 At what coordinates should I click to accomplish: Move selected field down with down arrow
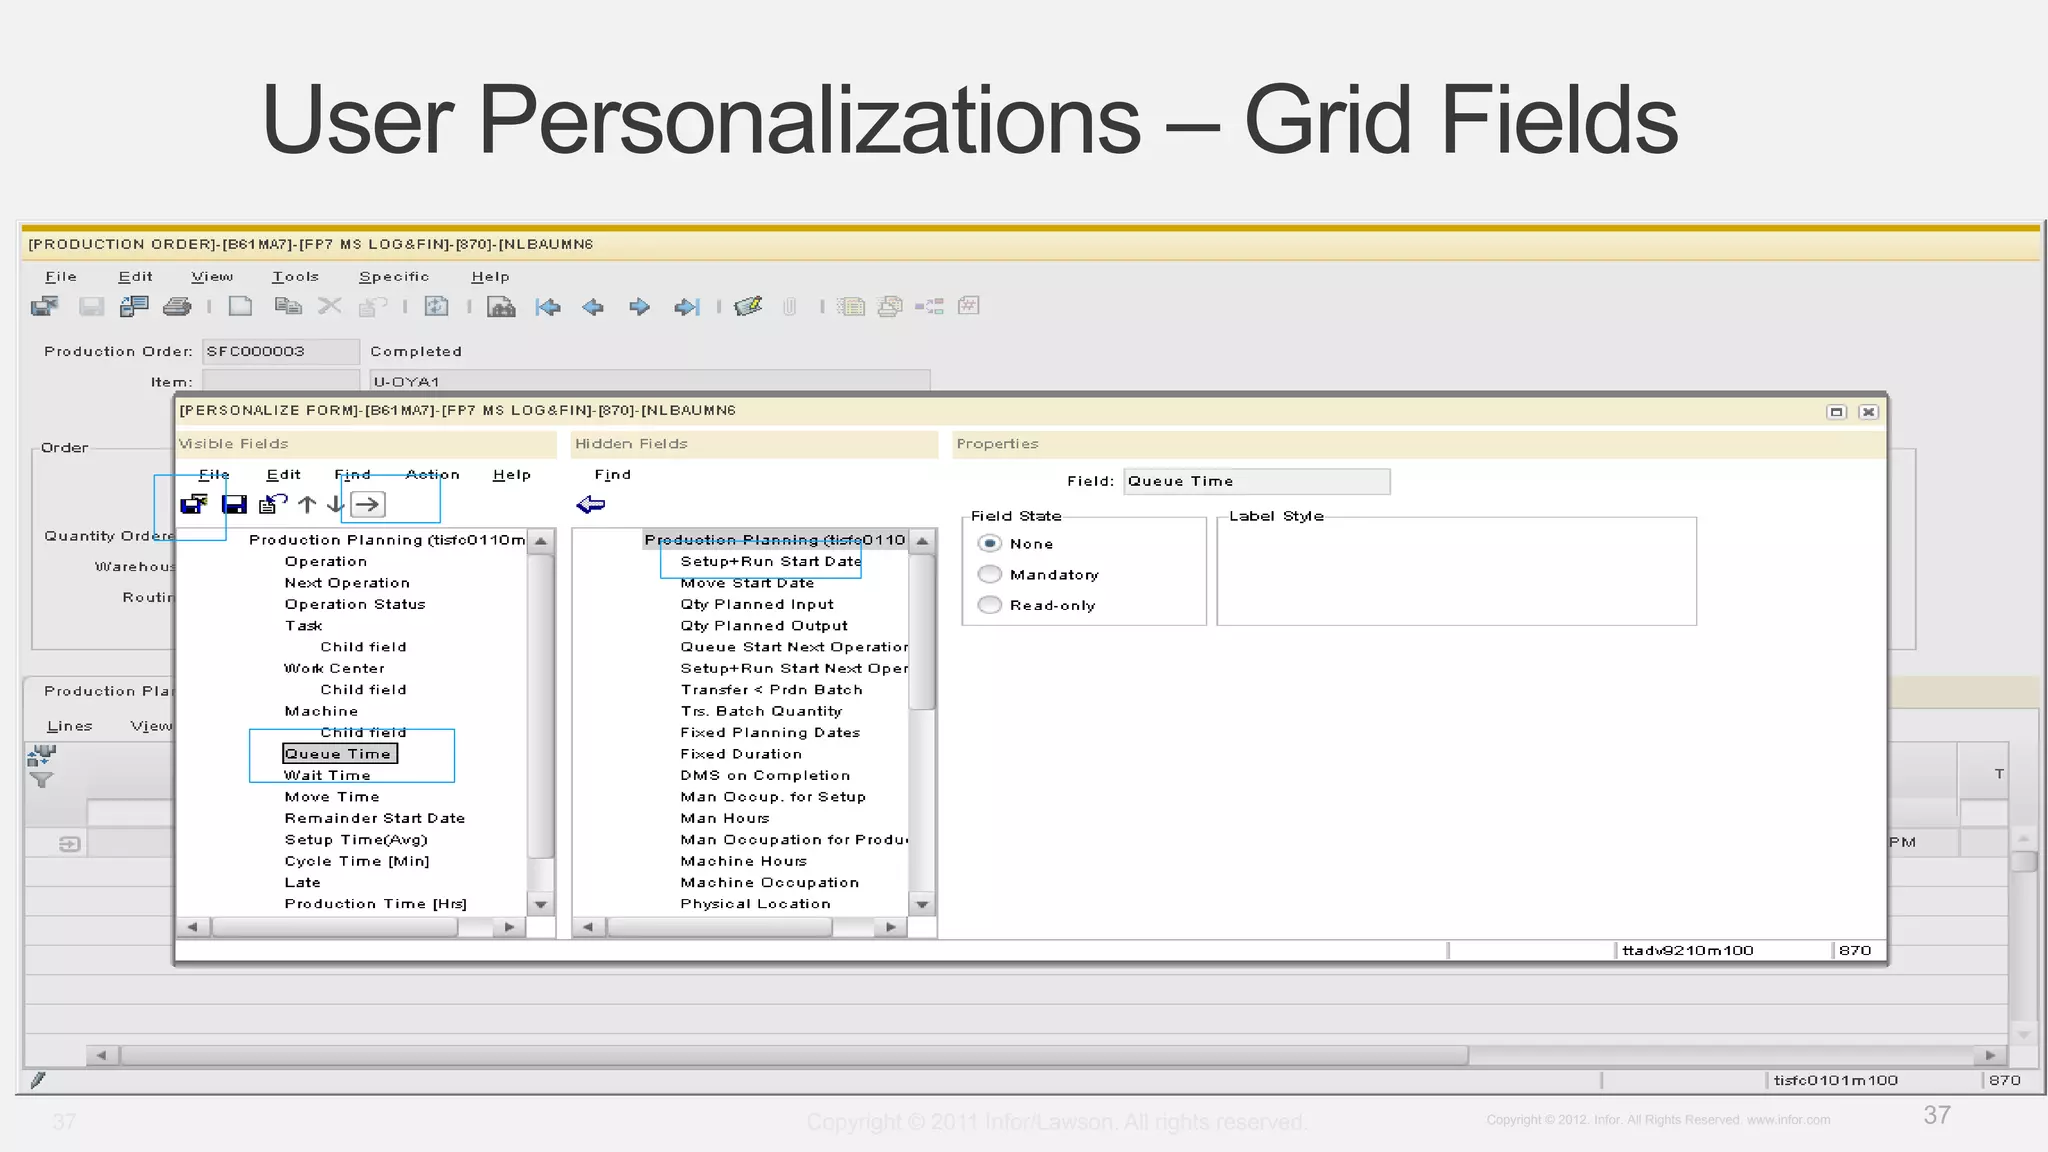pyautogui.click(x=334, y=505)
